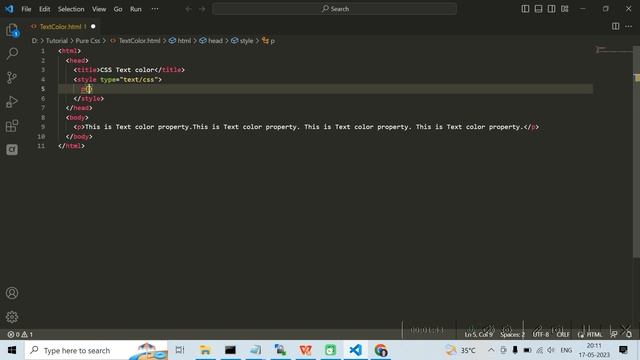Split the editor to the right
This screenshot has width=640, height=360.
616,26
